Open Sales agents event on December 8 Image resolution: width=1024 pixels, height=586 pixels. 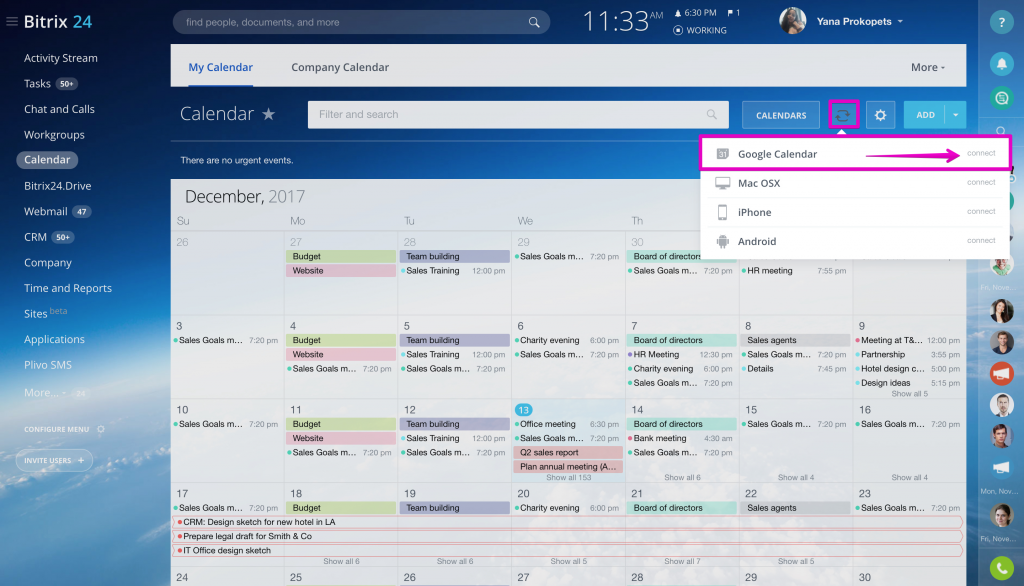tap(795, 340)
